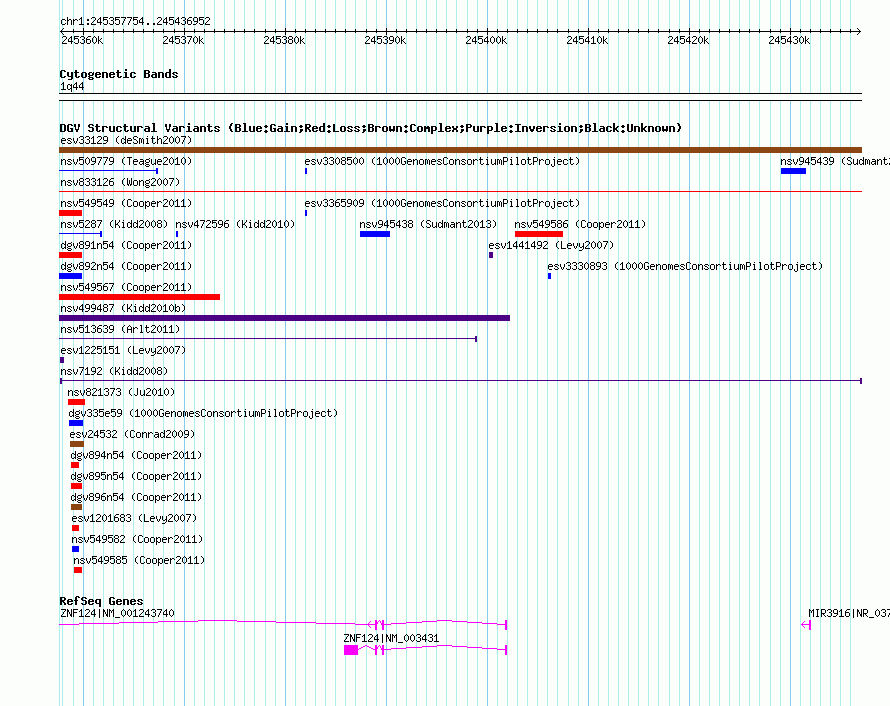Click dgv894n54 (Cooper2011) label
Image resolution: width=890 pixels, height=706 pixels.
136,455
